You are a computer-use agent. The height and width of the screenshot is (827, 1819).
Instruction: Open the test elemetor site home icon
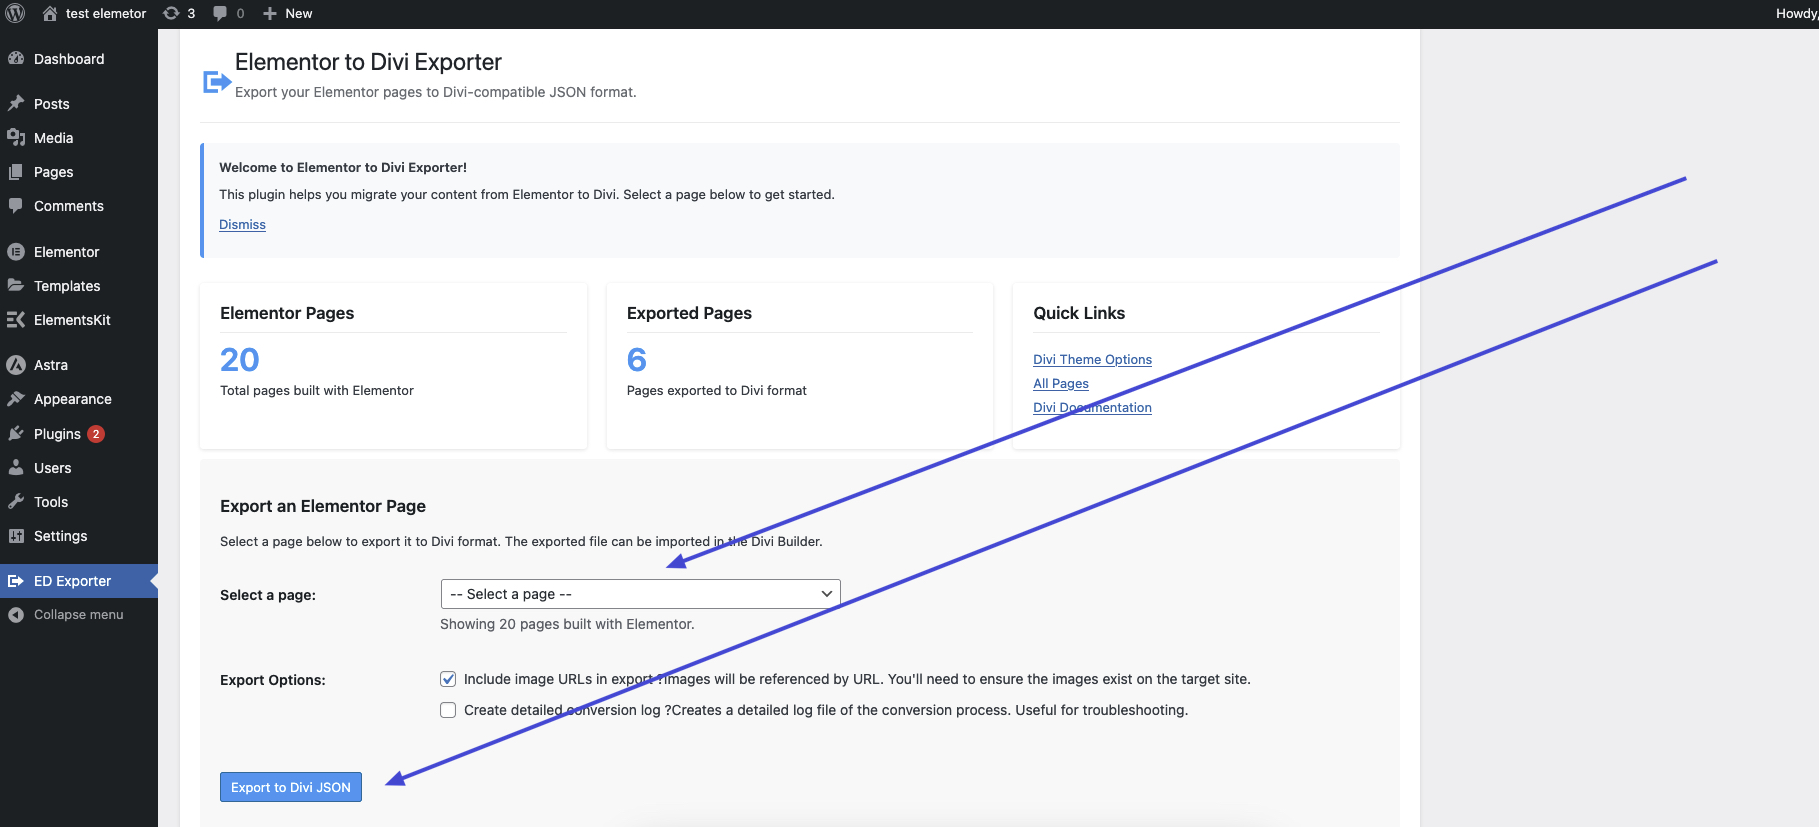pos(50,13)
